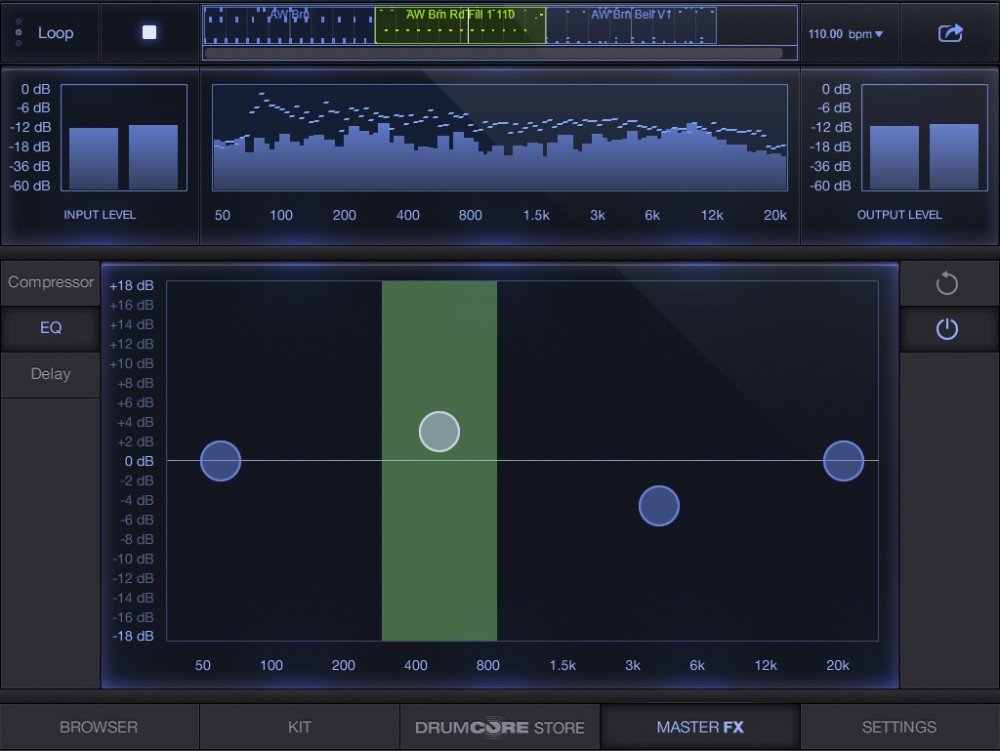
Task: Open the Kit tab
Action: [x=299, y=727]
